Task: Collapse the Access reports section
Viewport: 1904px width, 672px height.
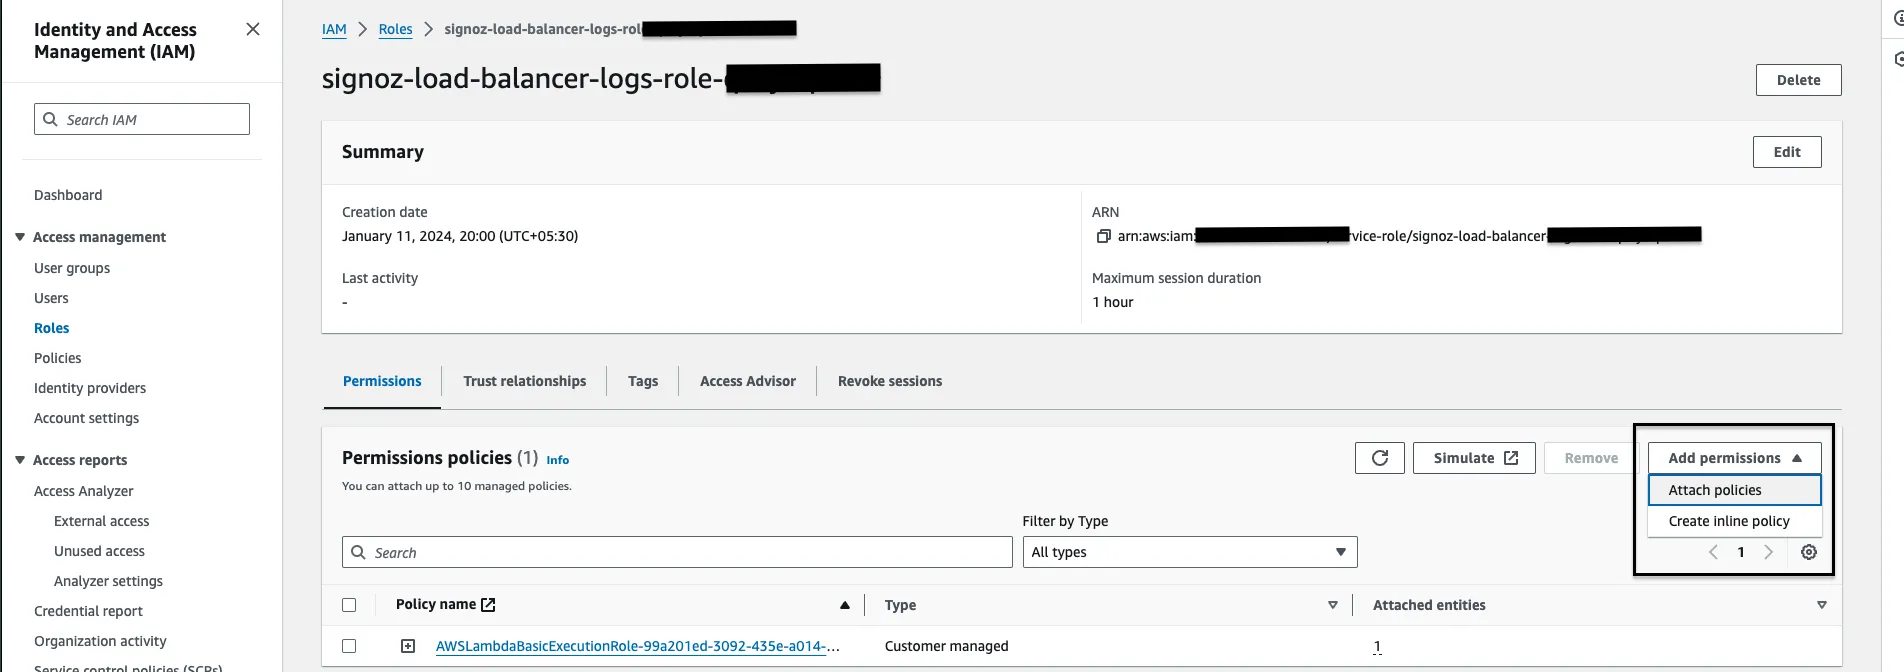Action: pyautogui.click(x=20, y=460)
